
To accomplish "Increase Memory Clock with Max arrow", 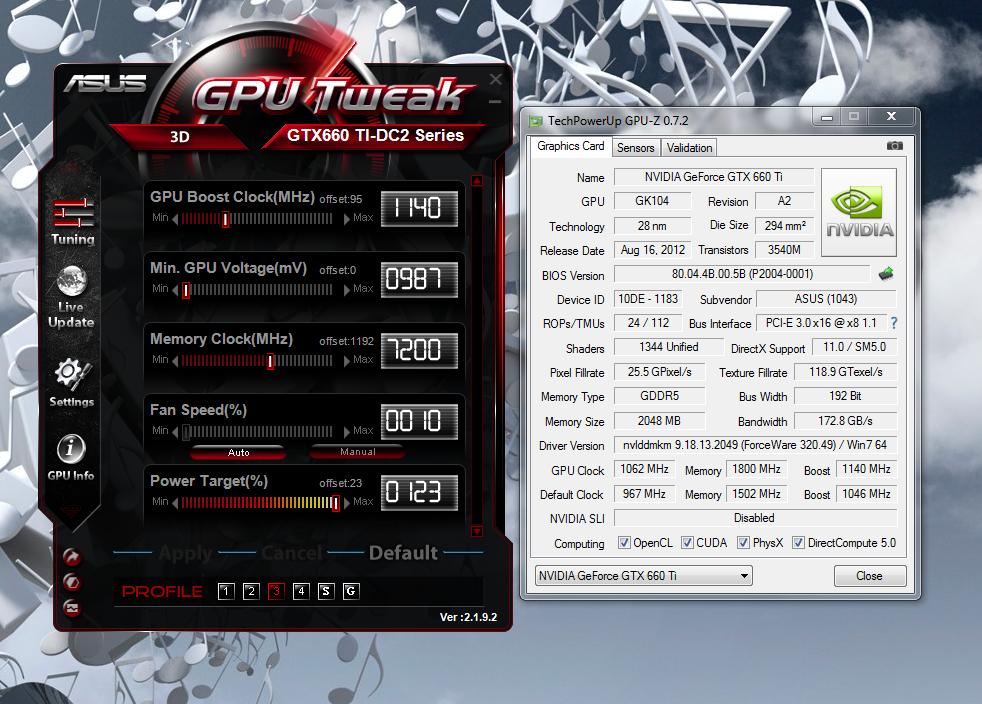I will [346, 361].
